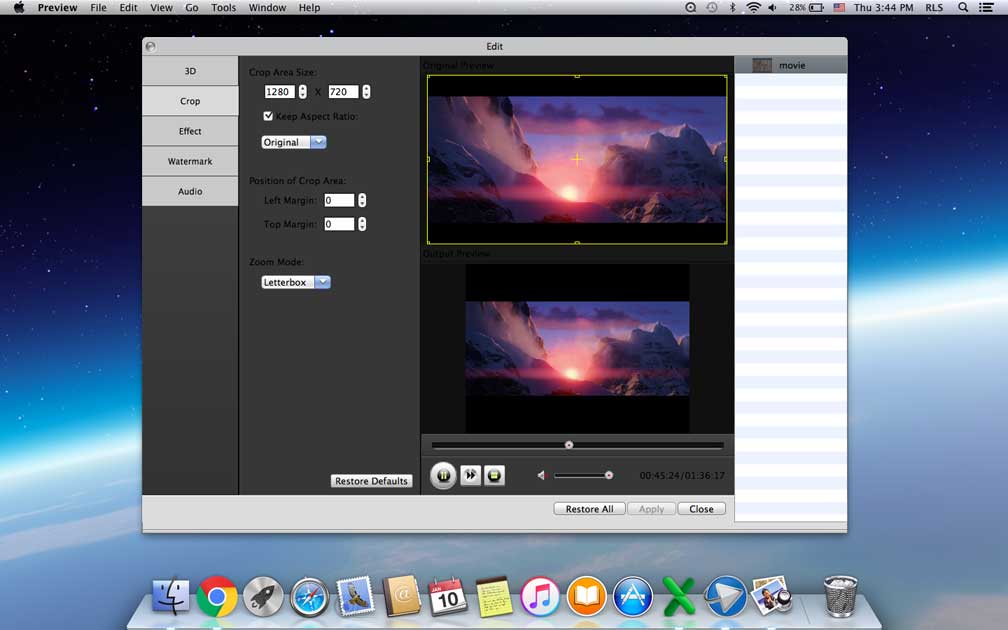
Task: Open Contacts address book in the Dock
Action: click(x=401, y=596)
